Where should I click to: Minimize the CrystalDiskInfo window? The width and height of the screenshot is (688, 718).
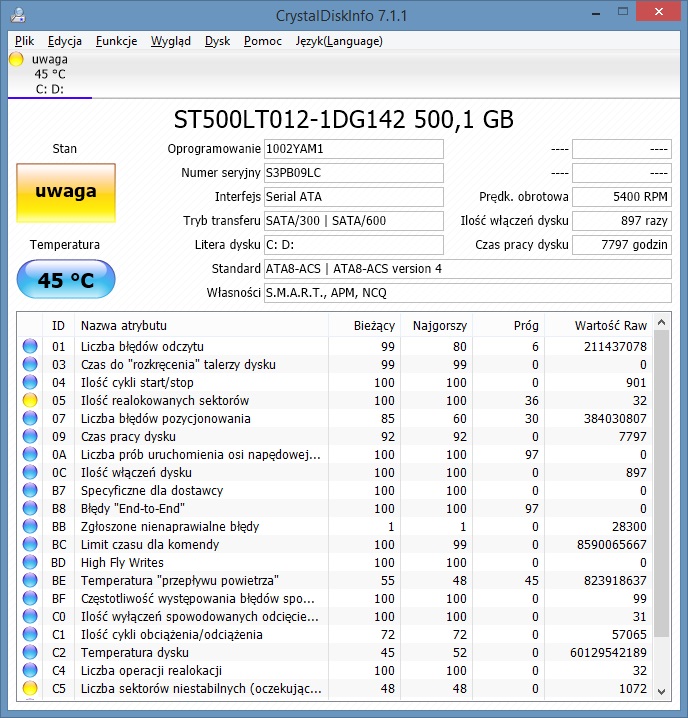(596, 14)
